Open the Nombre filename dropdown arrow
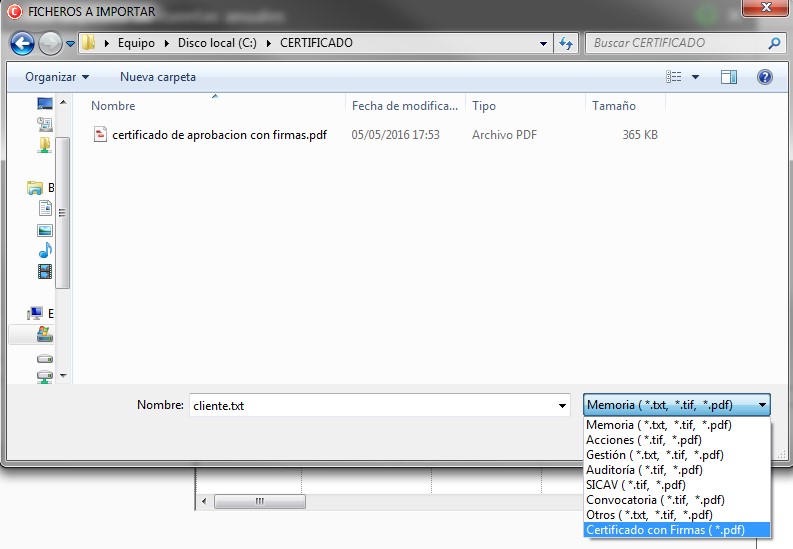Screen dimensions: 793x549 pos(562,405)
